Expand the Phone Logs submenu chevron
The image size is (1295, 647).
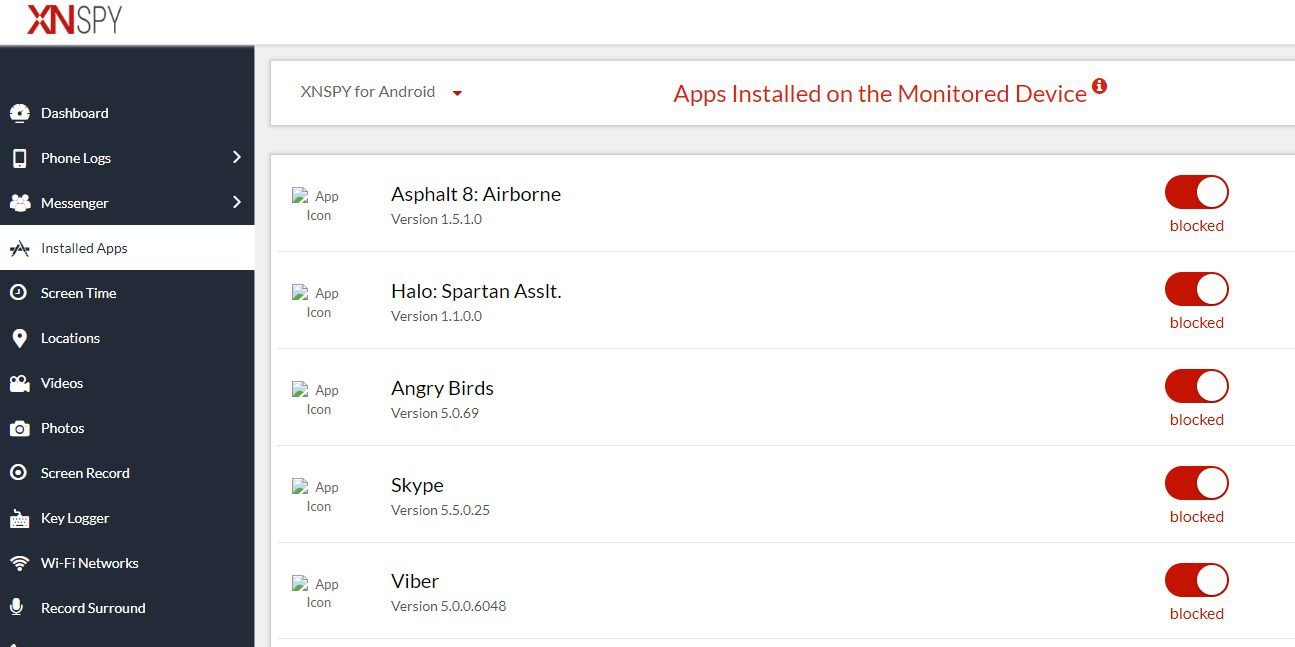click(237, 157)
